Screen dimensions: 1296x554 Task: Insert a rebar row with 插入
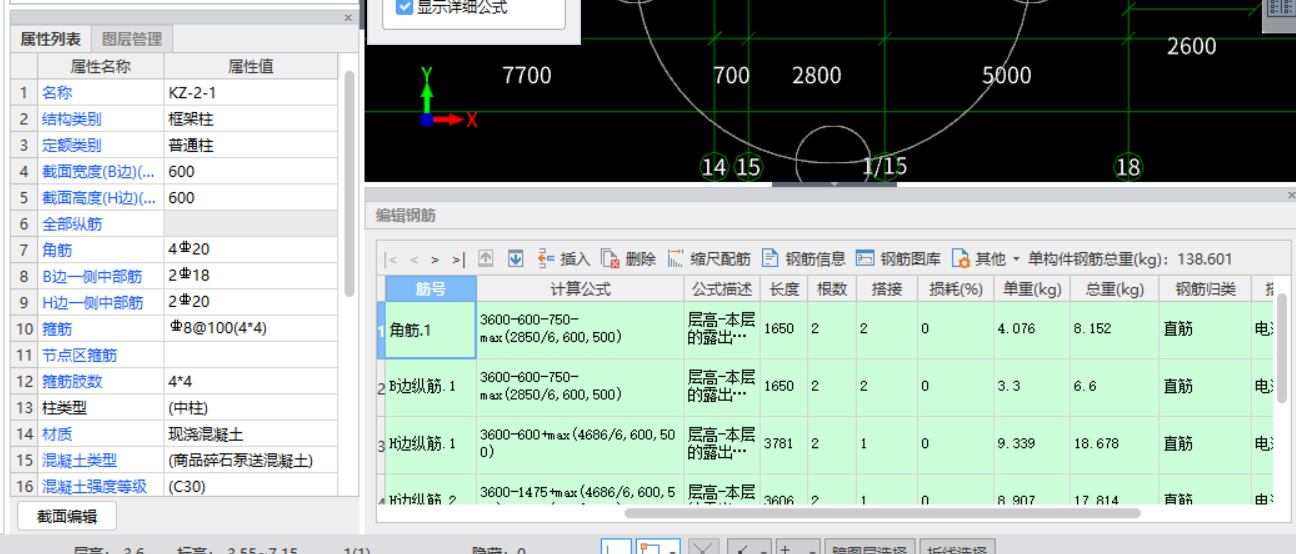(563, 259)
